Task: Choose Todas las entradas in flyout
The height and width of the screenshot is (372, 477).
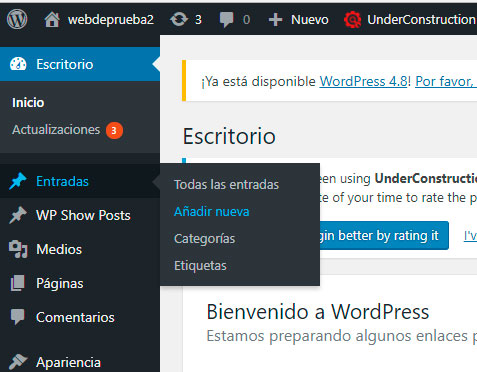Action: 227,184
